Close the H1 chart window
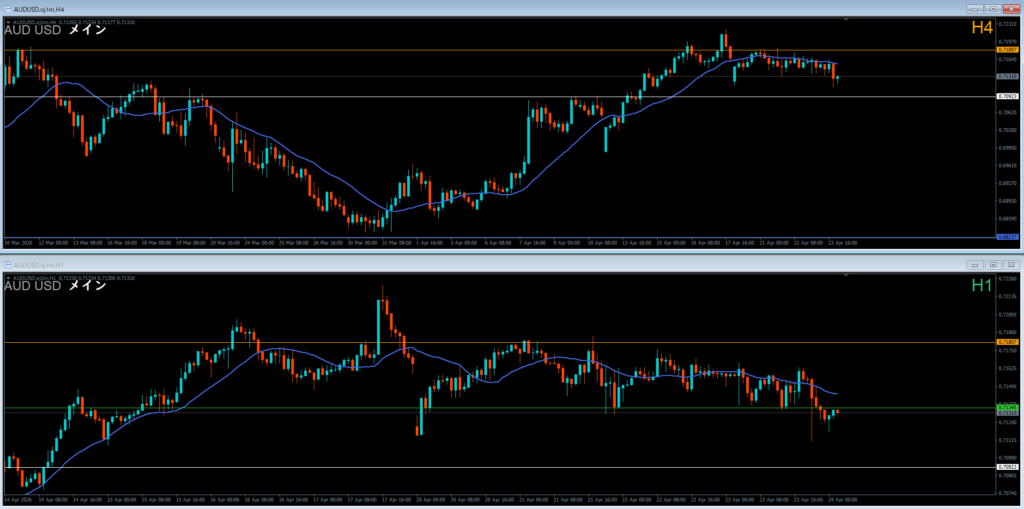 pyautogui.click(x=1011, y=265)
